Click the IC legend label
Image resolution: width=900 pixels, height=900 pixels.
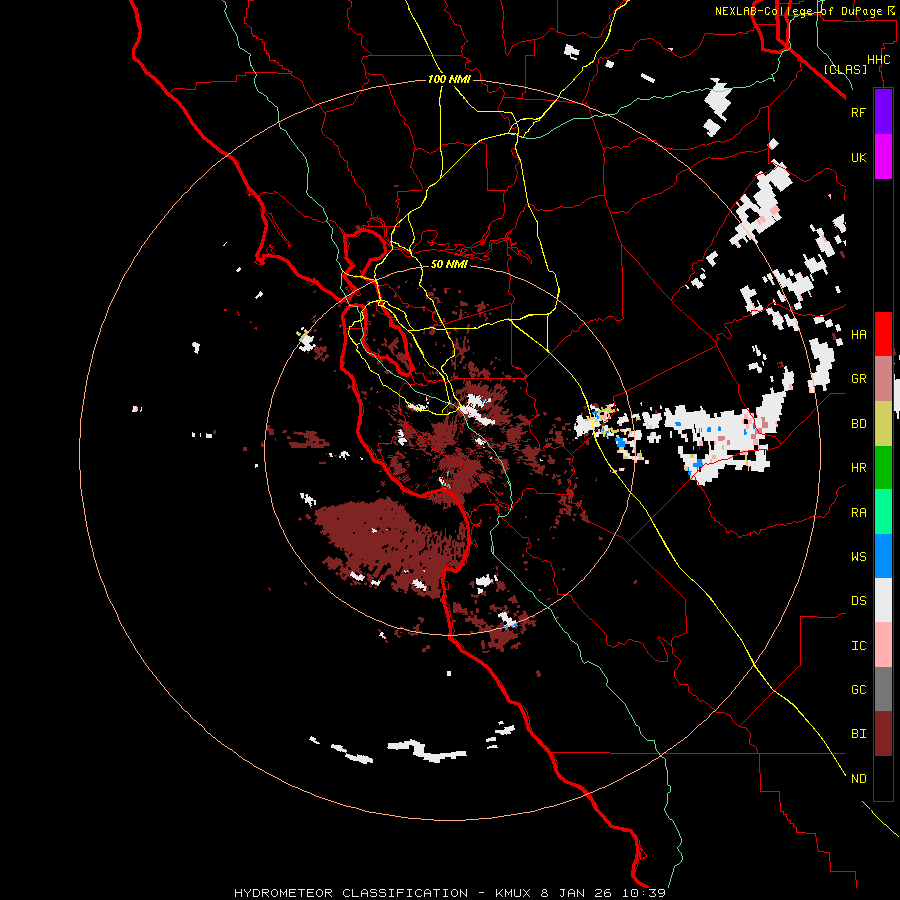(858, 646)
